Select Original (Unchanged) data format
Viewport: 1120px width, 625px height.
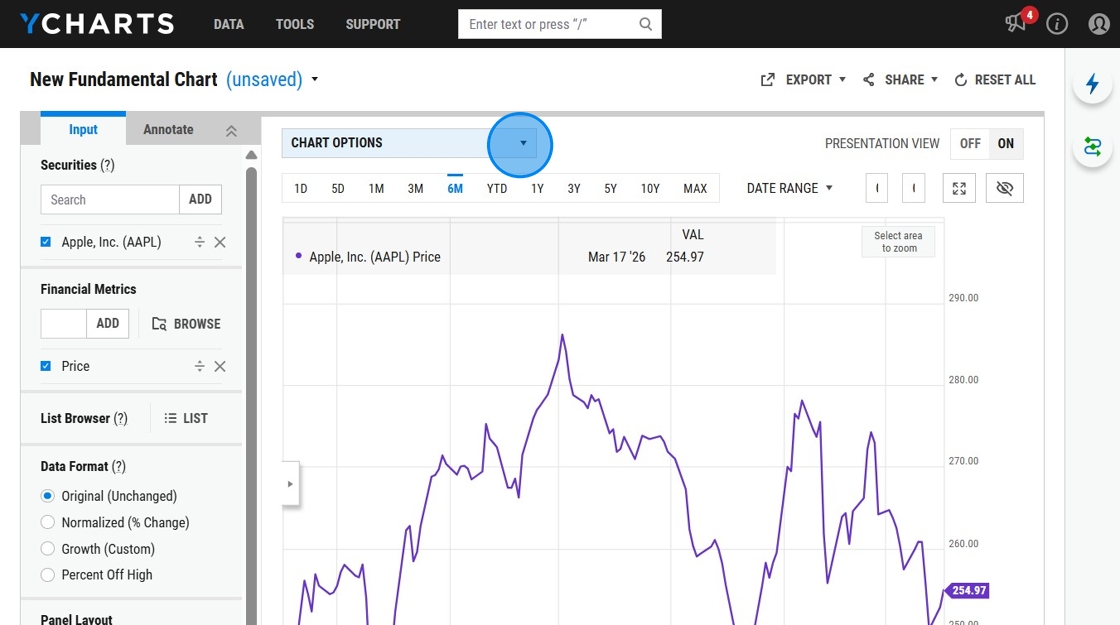pos(48,496)
